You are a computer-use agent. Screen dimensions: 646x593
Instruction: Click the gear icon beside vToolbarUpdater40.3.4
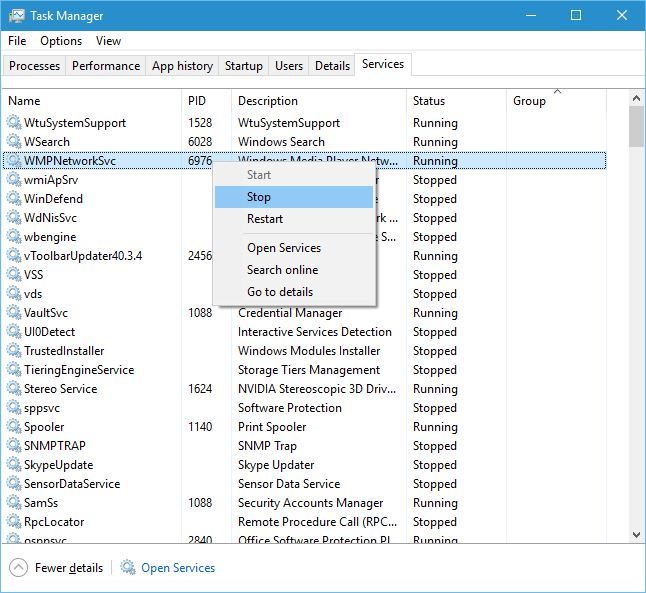click(14, 255)
